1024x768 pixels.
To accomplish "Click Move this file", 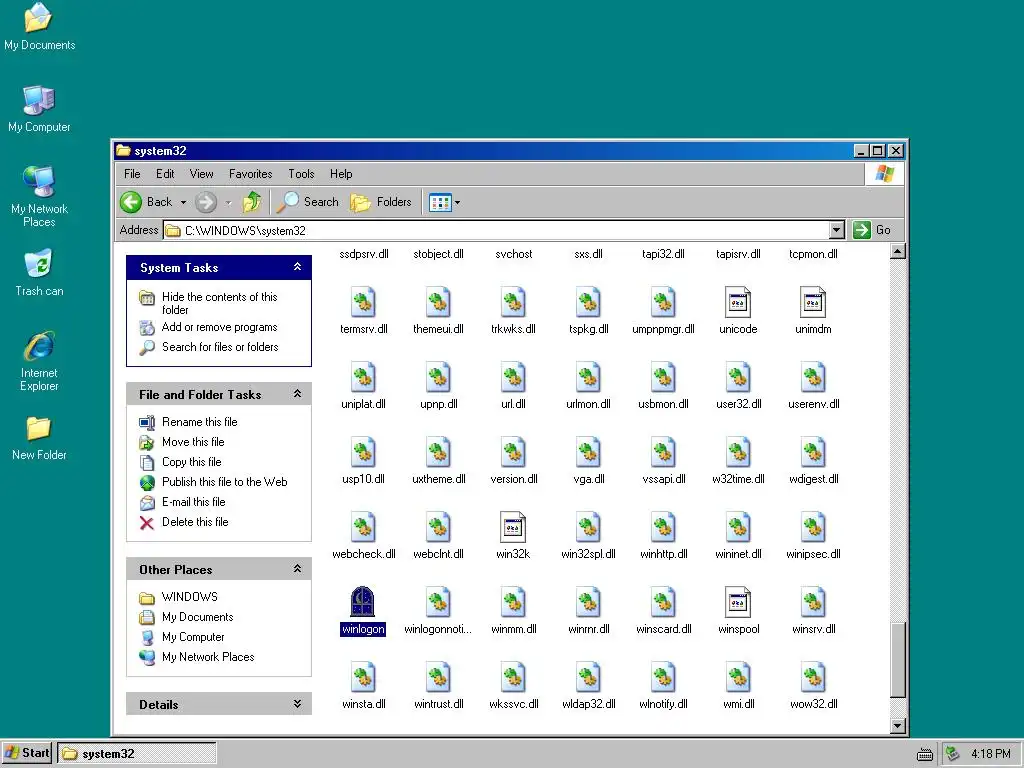I will 193,442.
